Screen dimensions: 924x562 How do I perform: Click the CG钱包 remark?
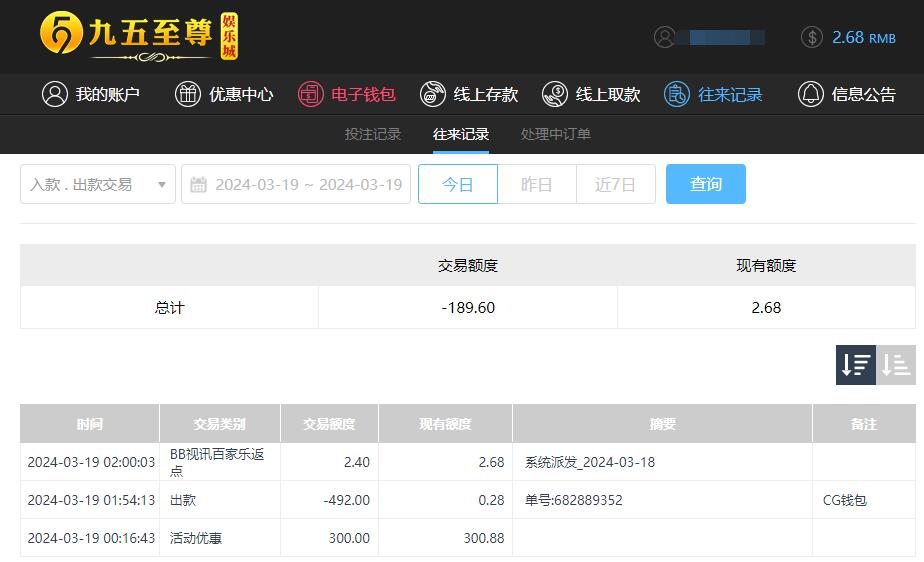tap(844, 500)
